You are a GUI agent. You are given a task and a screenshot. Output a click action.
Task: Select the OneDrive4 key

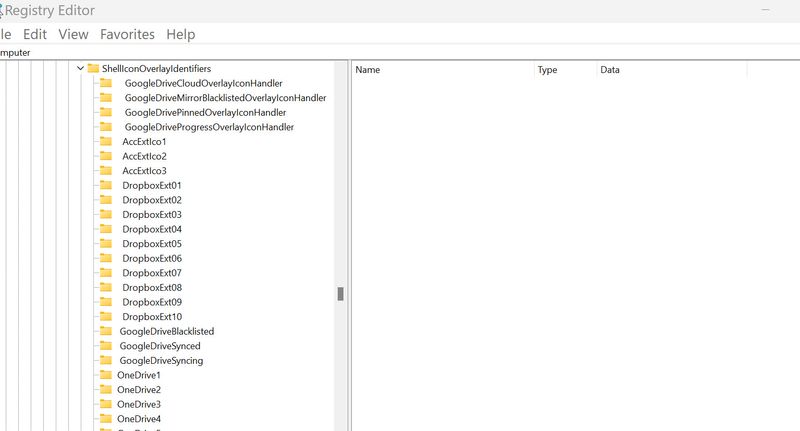coord(139,419)
